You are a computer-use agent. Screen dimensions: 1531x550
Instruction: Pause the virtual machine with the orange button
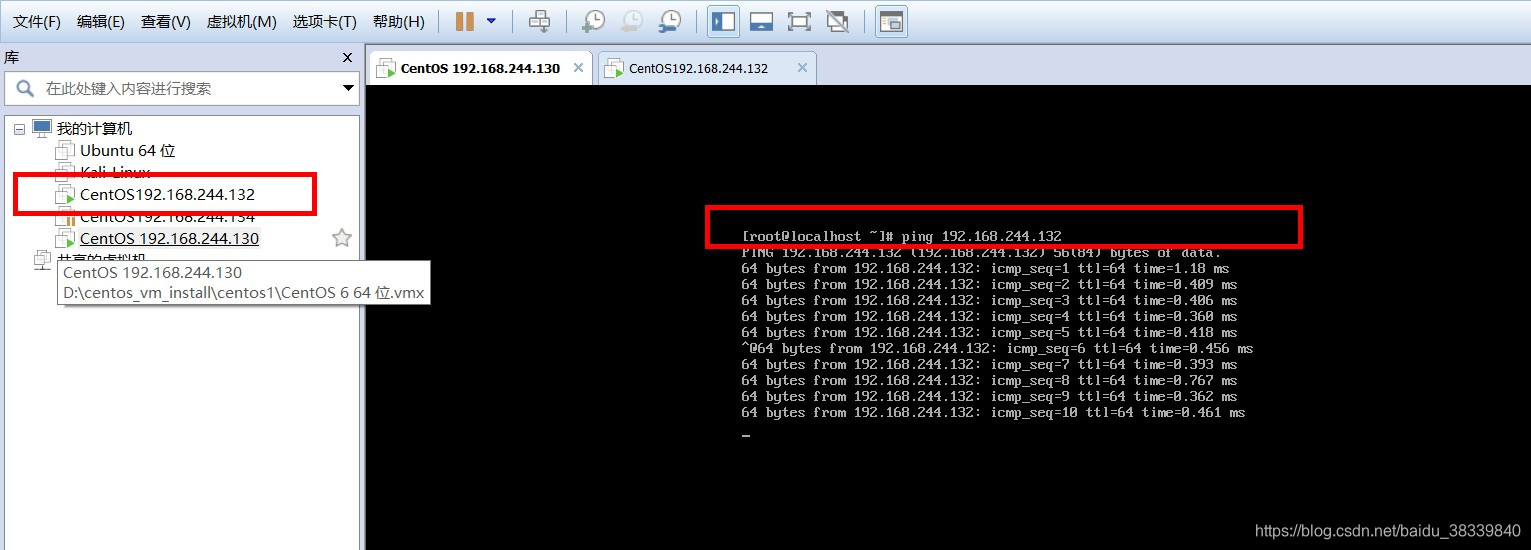pos(464,21)
